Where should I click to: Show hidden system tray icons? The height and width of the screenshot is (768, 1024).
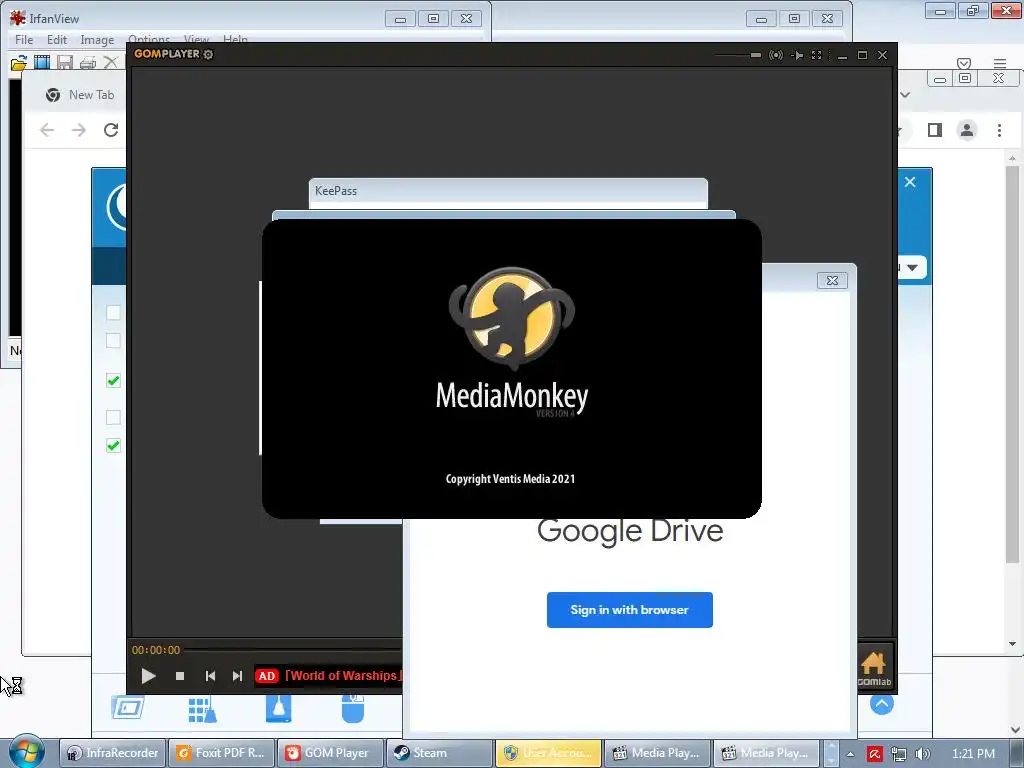point(850,754)
